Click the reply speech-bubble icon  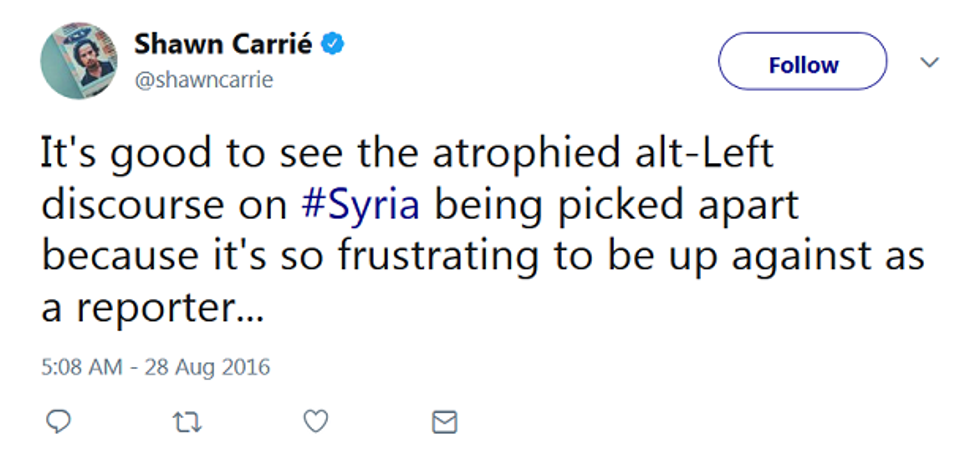coord(59,422)
